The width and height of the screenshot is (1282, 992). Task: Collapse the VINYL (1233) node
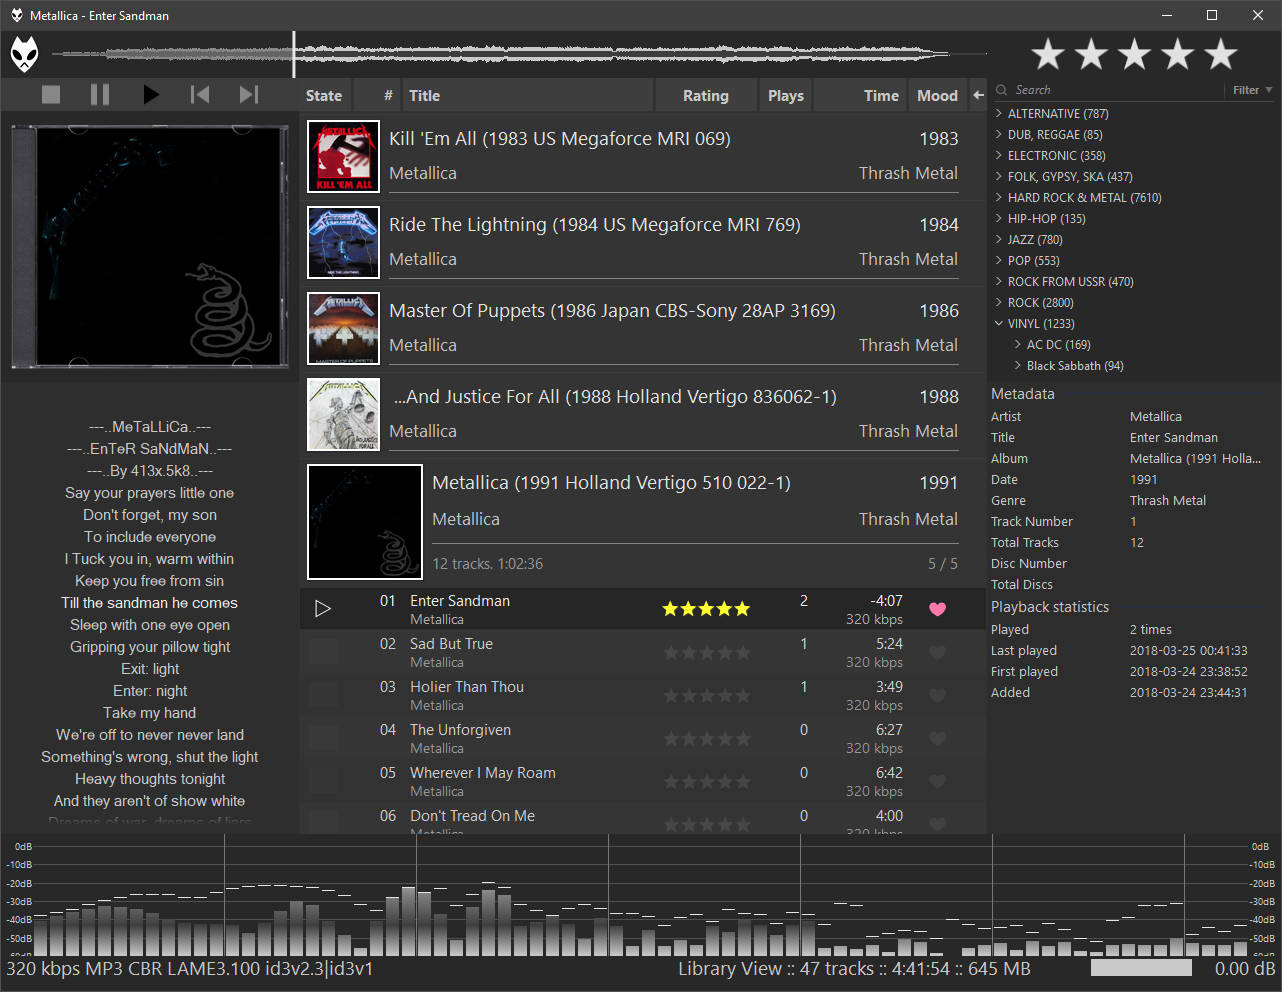pyautogui.click(x=999, y=323)
